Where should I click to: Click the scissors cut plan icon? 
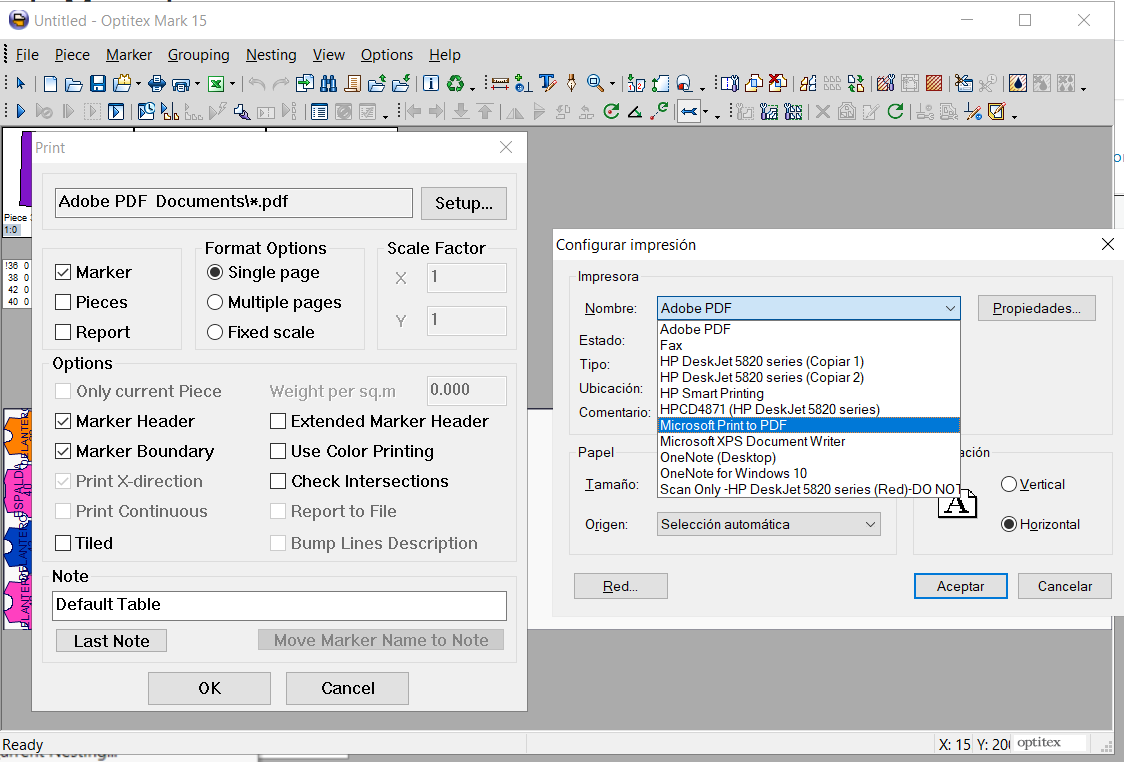pos(963,84)
